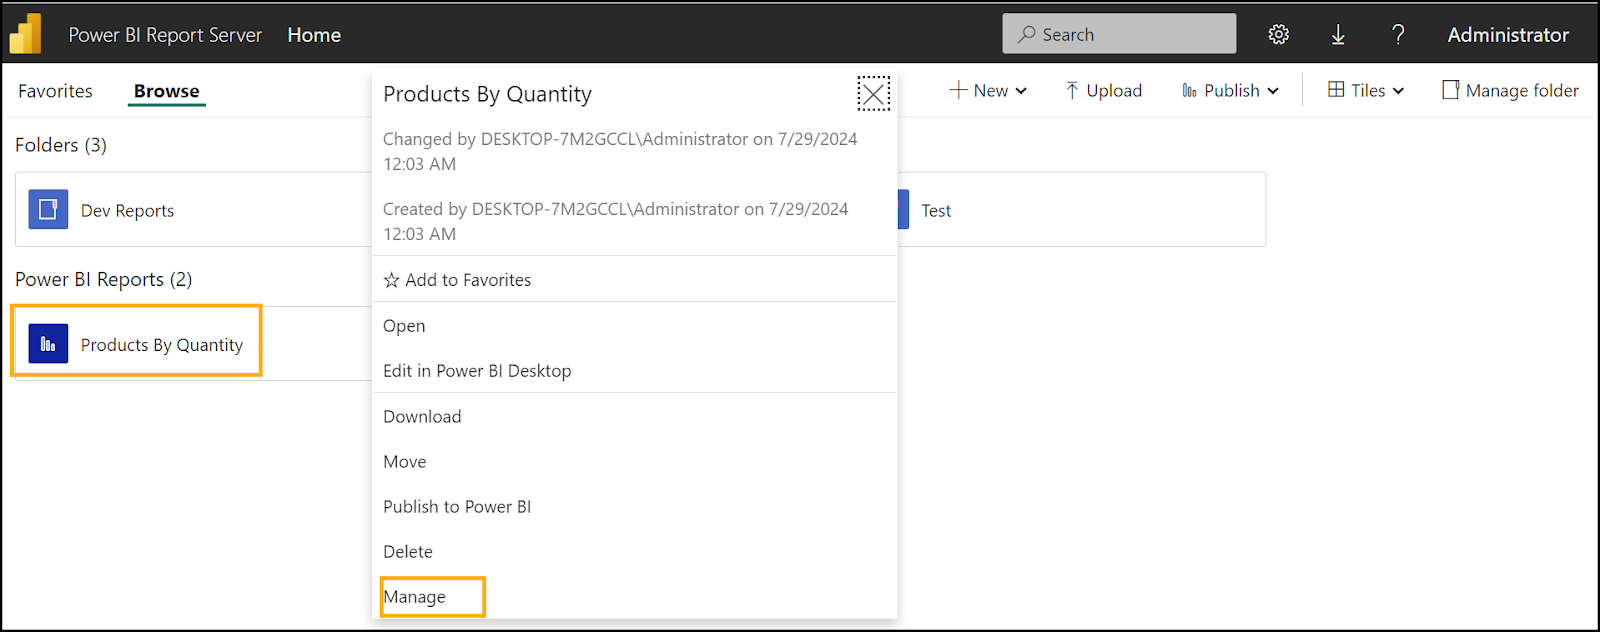Select Delete in the report menu
Screen dimensions: 1600x632
(x=408, y=552)
